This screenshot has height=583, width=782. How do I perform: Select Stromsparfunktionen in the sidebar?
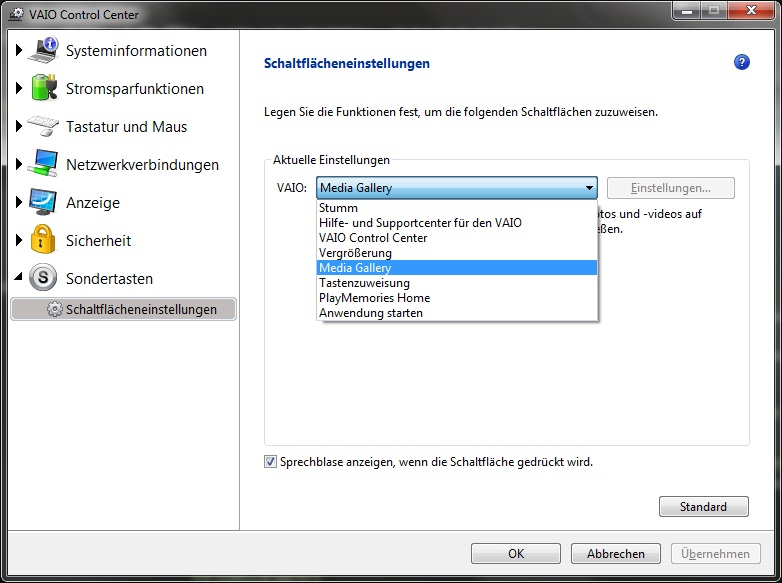[x=135, y=89]
